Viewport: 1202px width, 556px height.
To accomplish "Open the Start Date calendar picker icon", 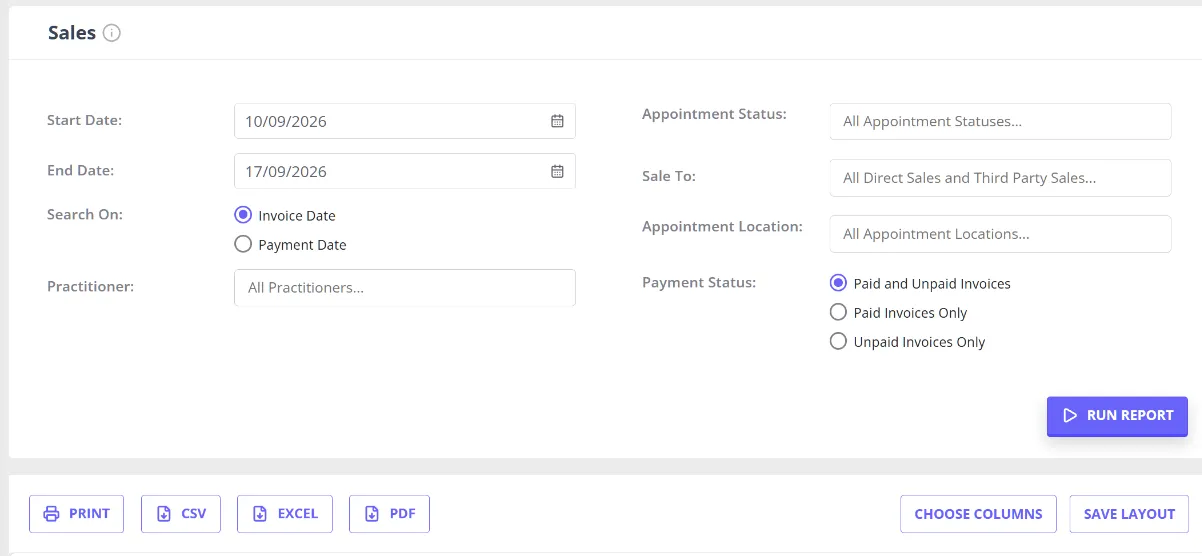I will point(557,121).
